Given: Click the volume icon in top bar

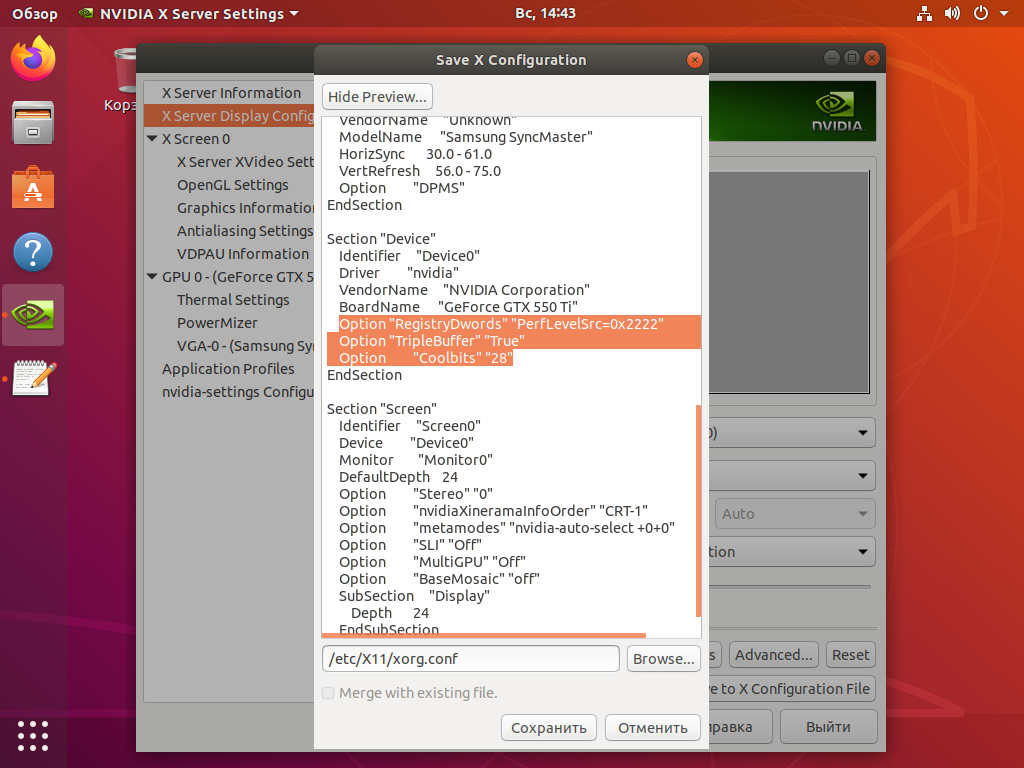Looking at the screenshot, I should point(952,13).
